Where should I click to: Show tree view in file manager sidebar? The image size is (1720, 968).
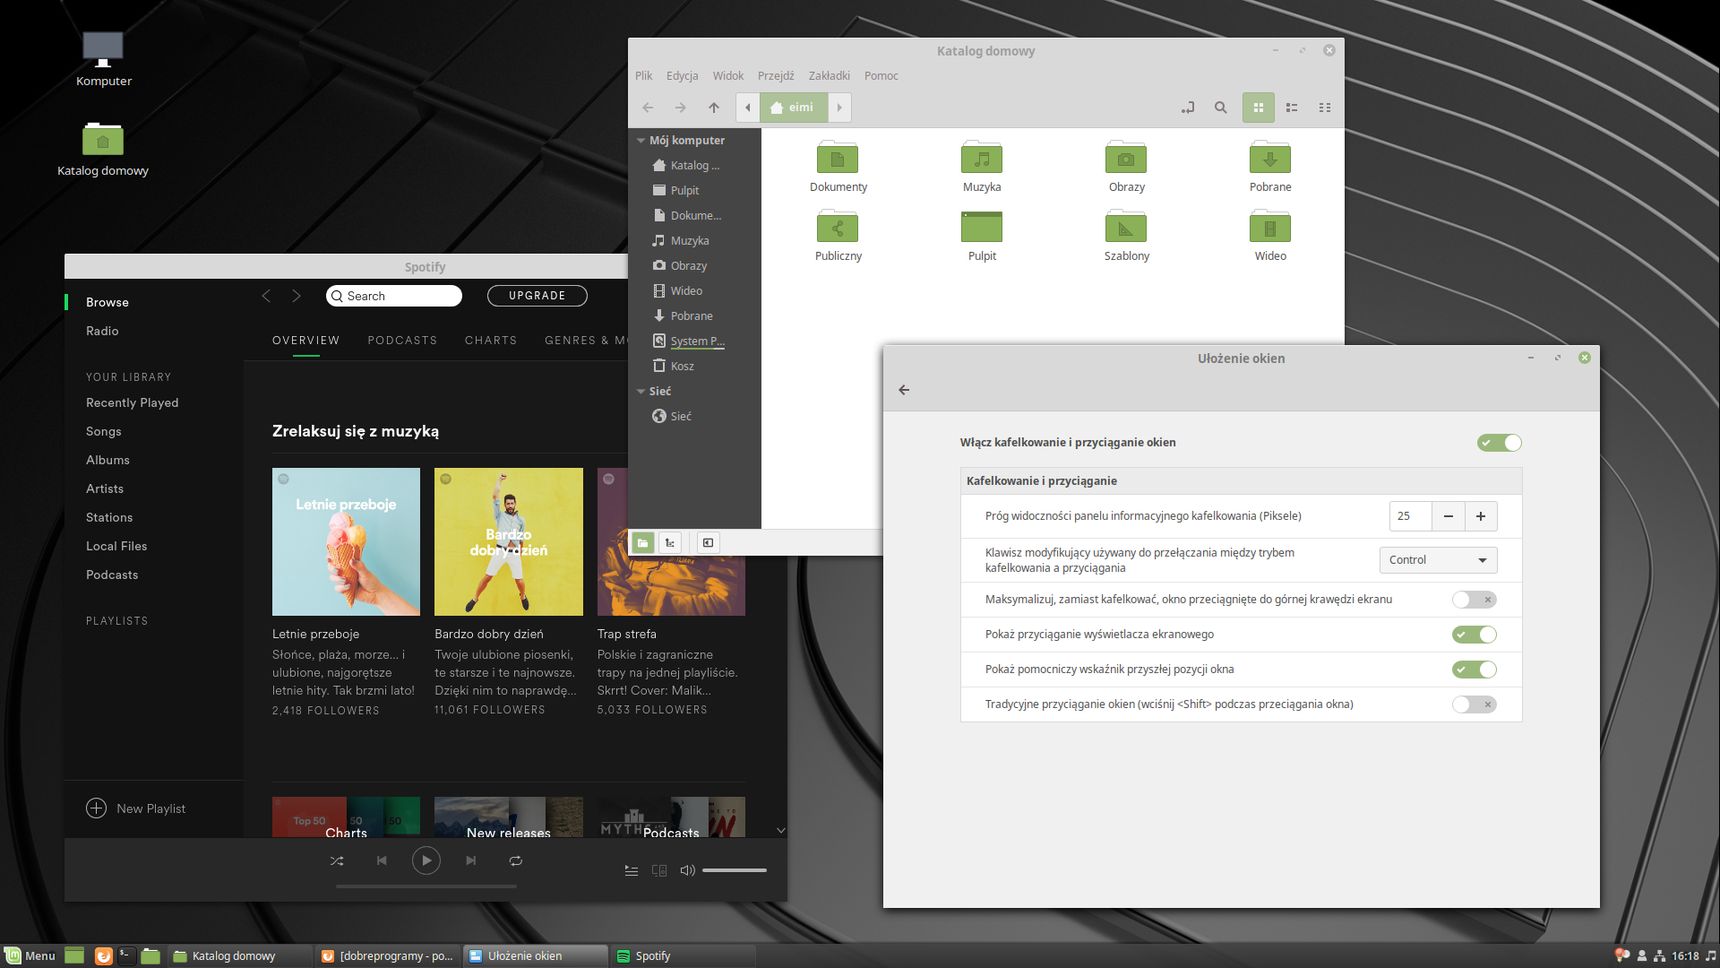(670, 542)
